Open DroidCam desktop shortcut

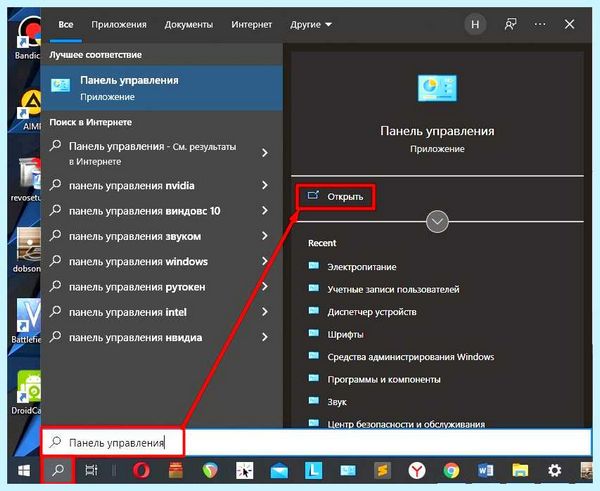click(x=27, y=392)
